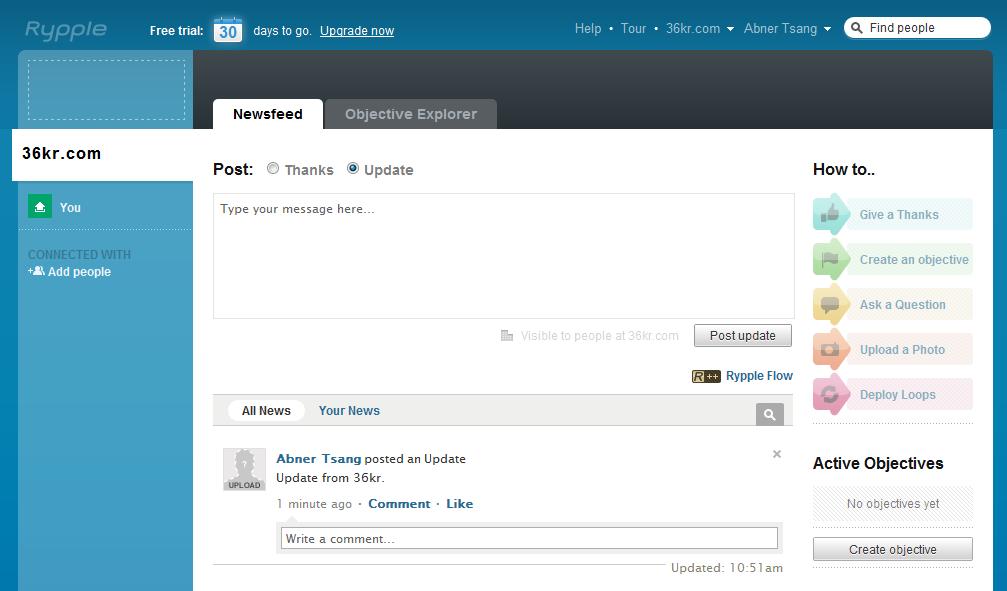Click the flag icon for Create an objective

(830, 259)
